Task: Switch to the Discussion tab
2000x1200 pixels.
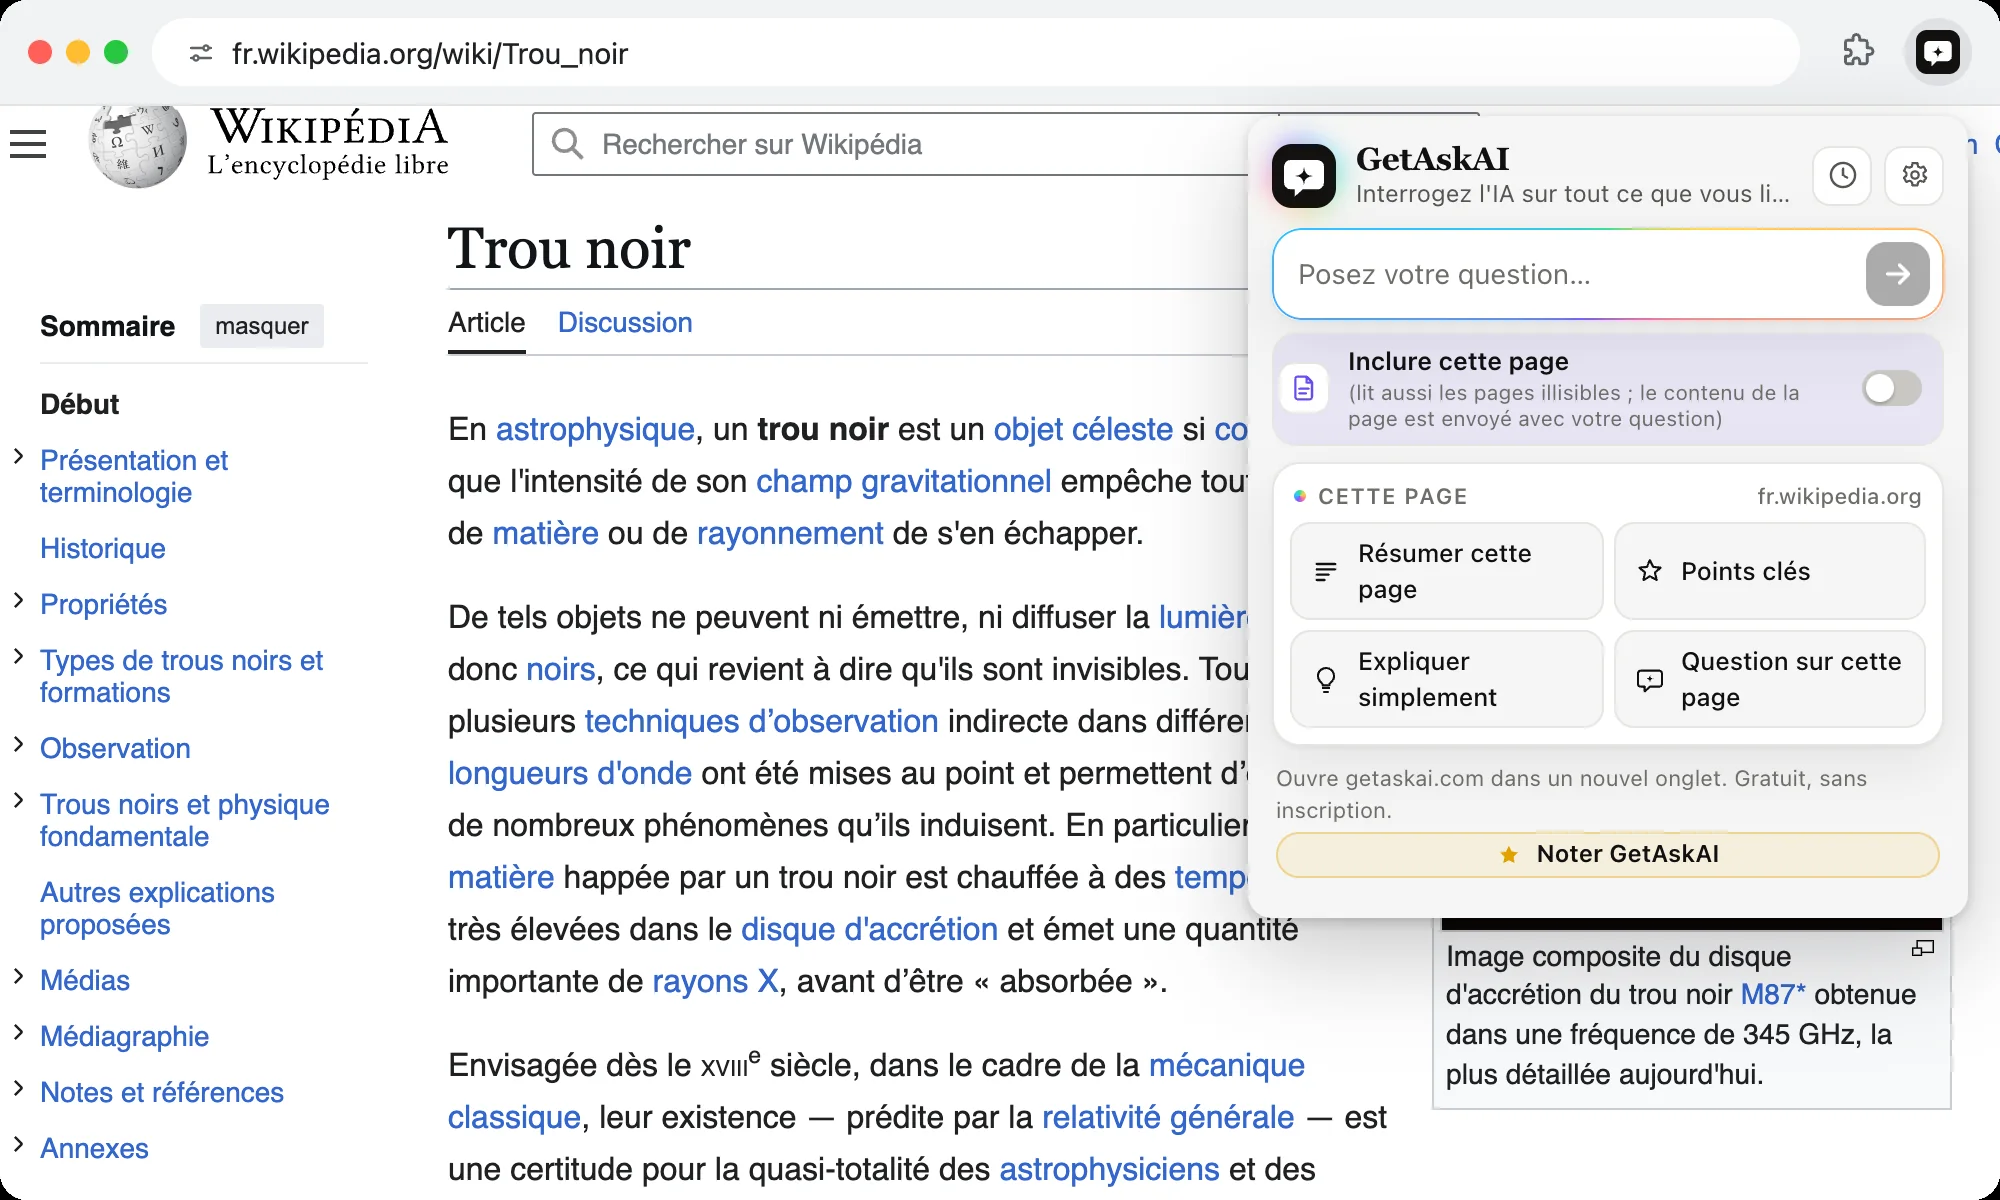Action: coord(625,323)
